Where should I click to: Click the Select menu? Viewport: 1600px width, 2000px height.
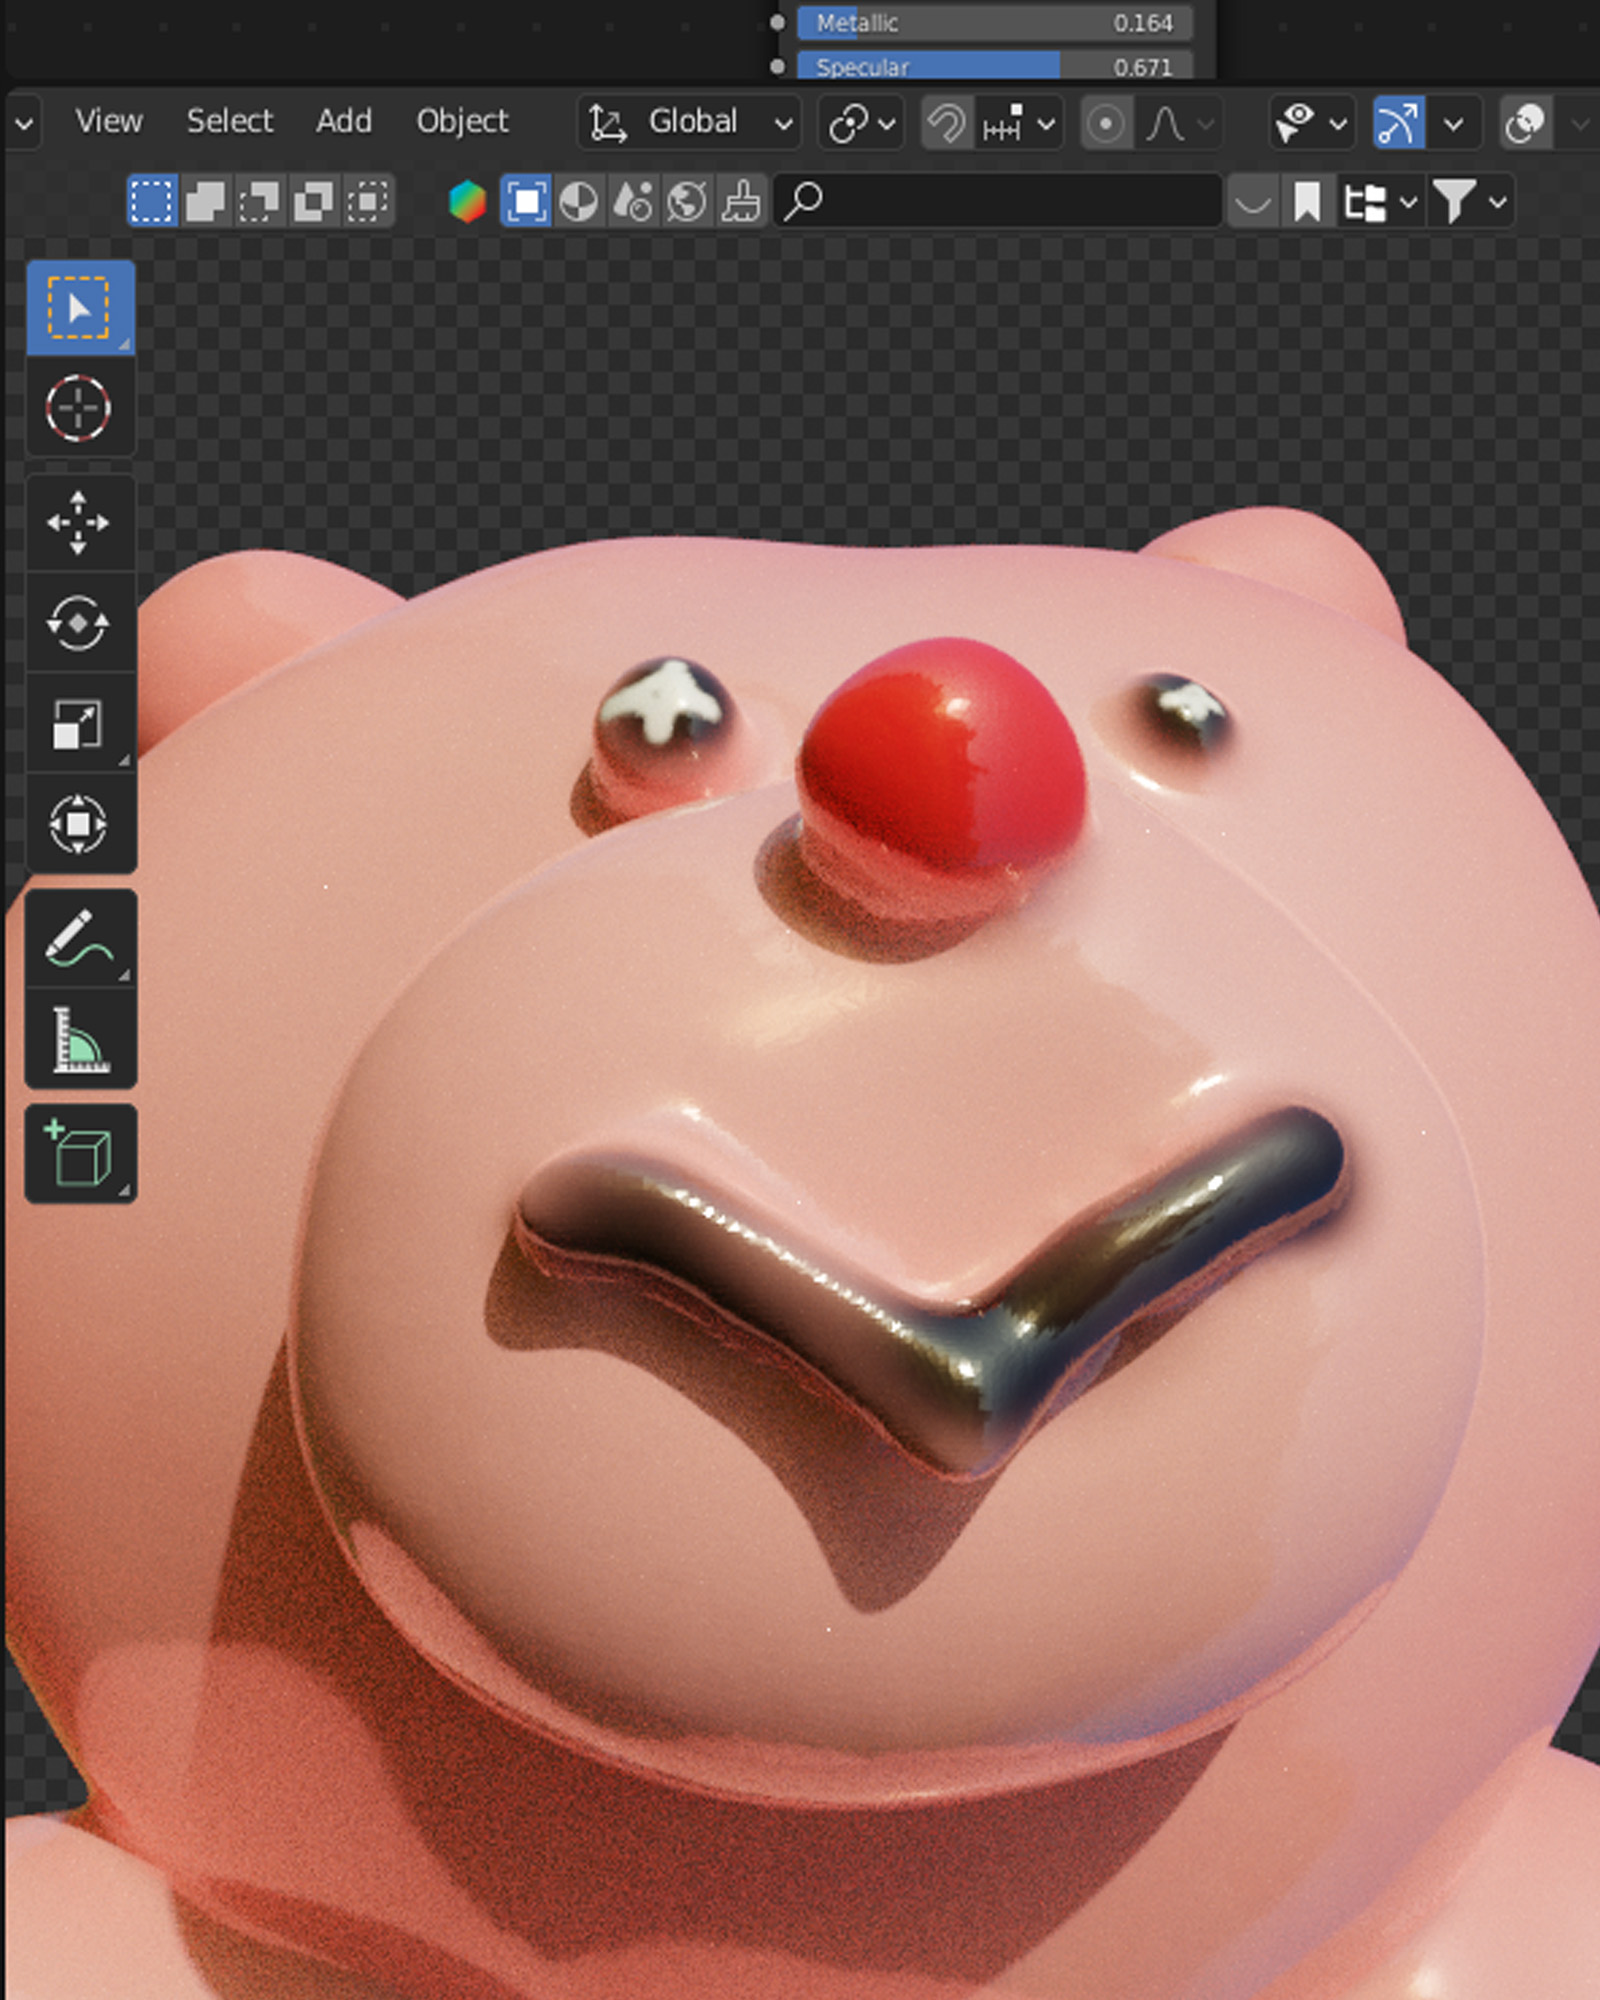pyautogui.click(x=229, y=121)
